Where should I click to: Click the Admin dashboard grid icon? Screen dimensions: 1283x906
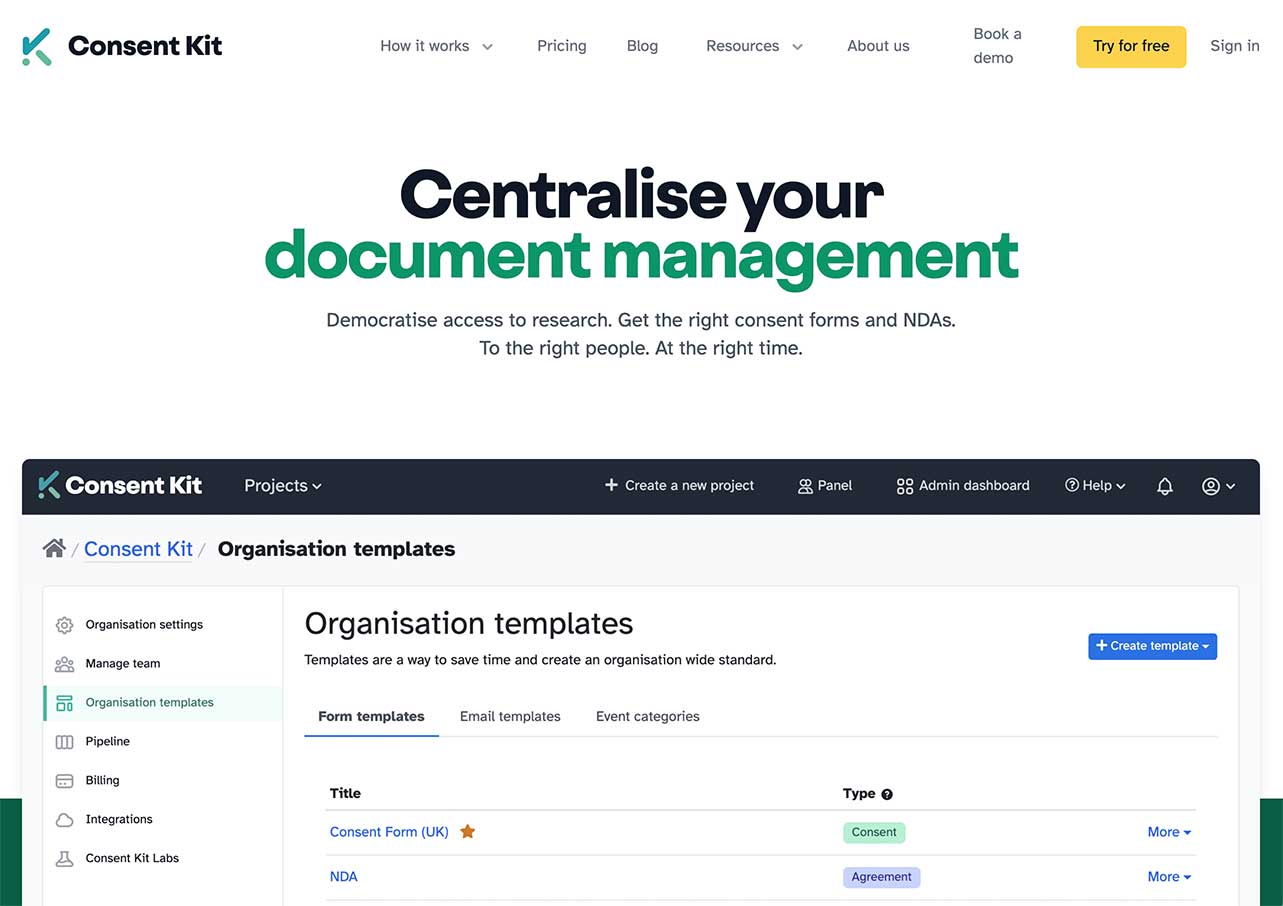(904, 486)
